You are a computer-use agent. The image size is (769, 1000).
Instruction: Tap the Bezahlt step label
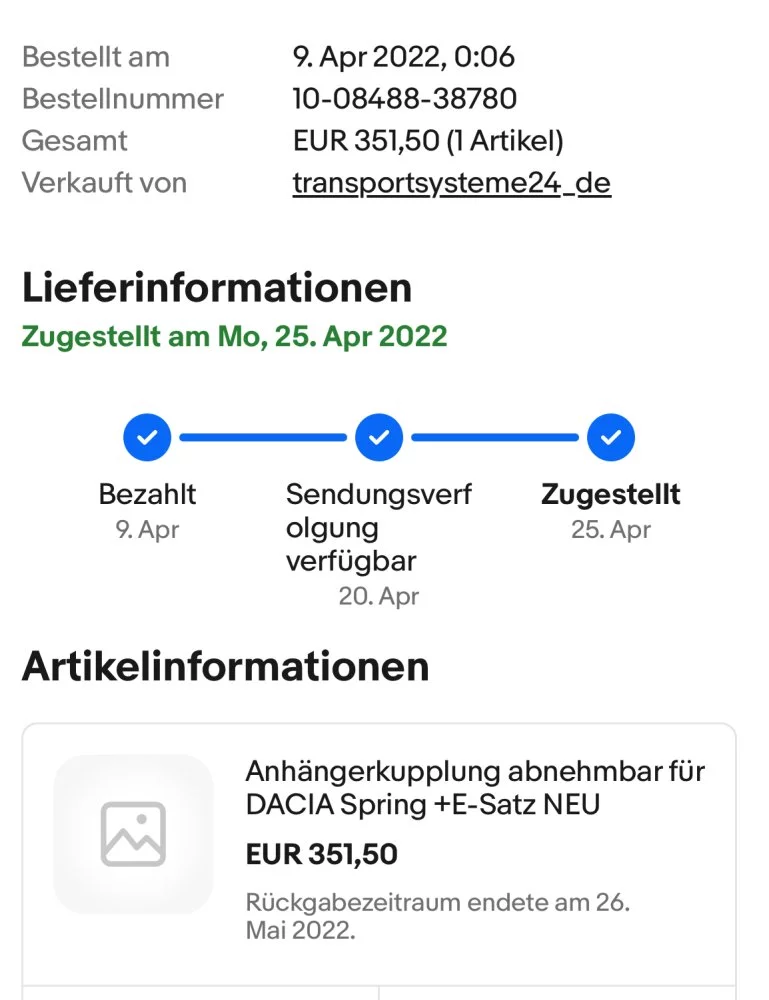147,494
